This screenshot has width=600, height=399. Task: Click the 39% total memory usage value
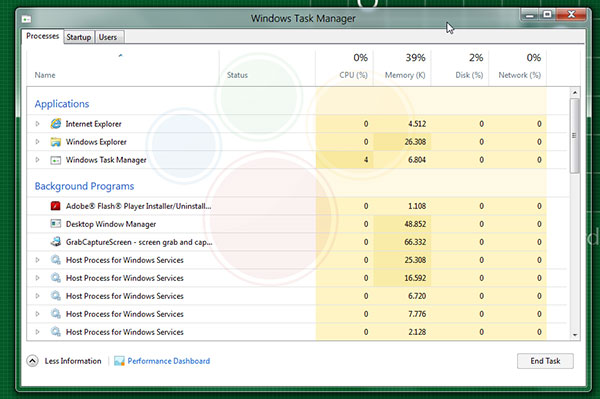click(415, 58)
